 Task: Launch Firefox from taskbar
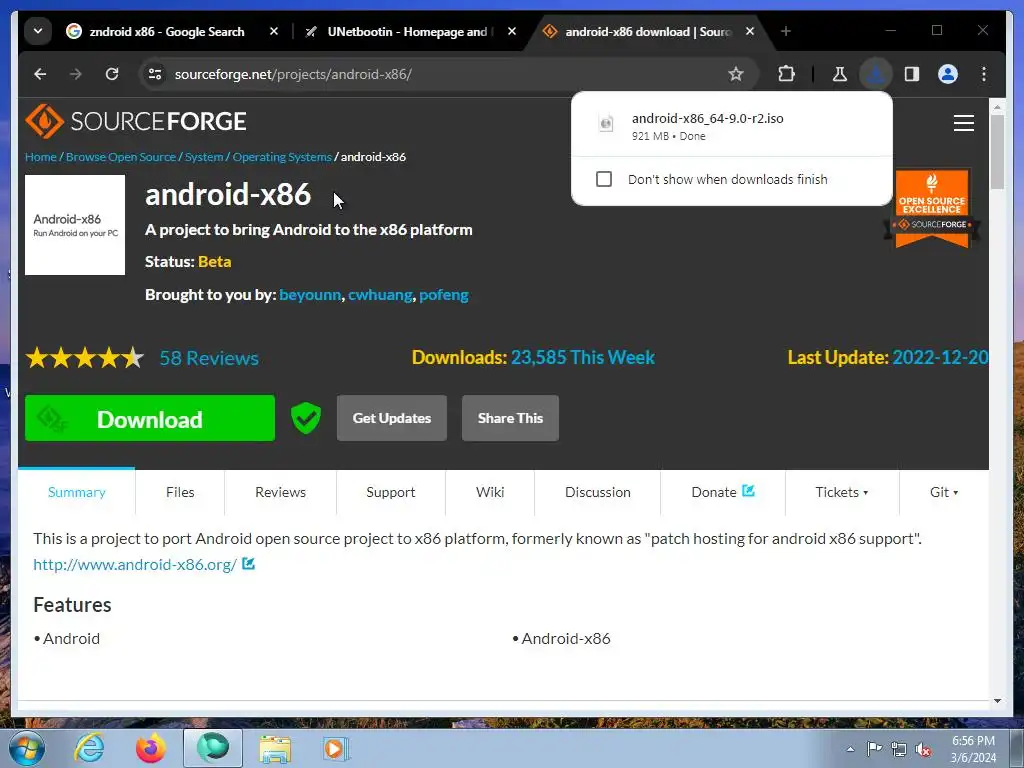(150, 748)
